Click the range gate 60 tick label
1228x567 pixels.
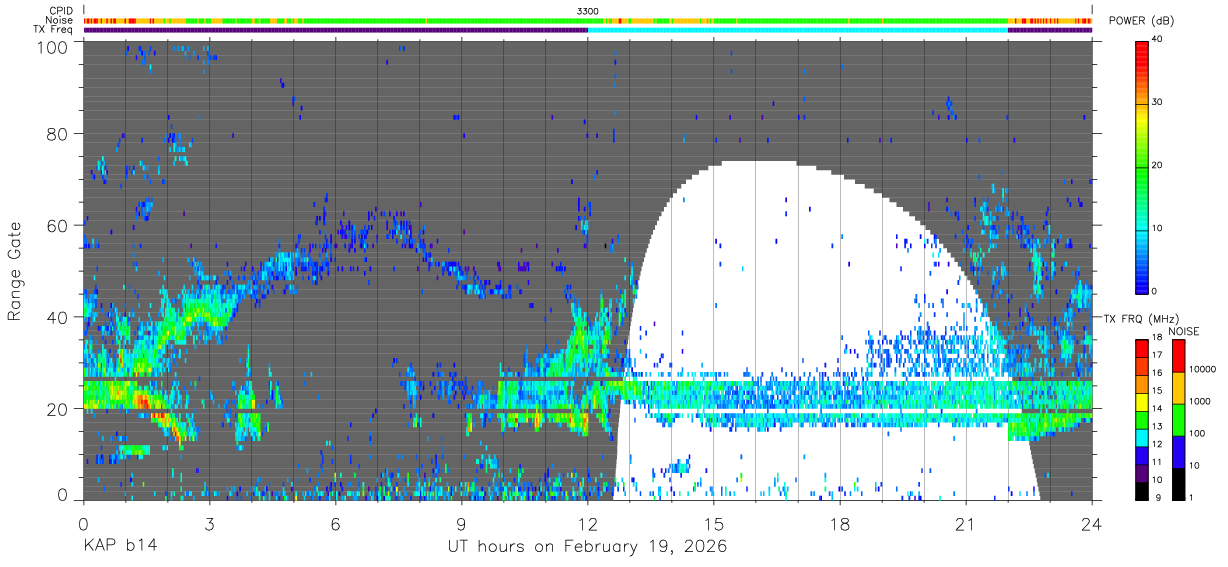[x=58, y=225]
